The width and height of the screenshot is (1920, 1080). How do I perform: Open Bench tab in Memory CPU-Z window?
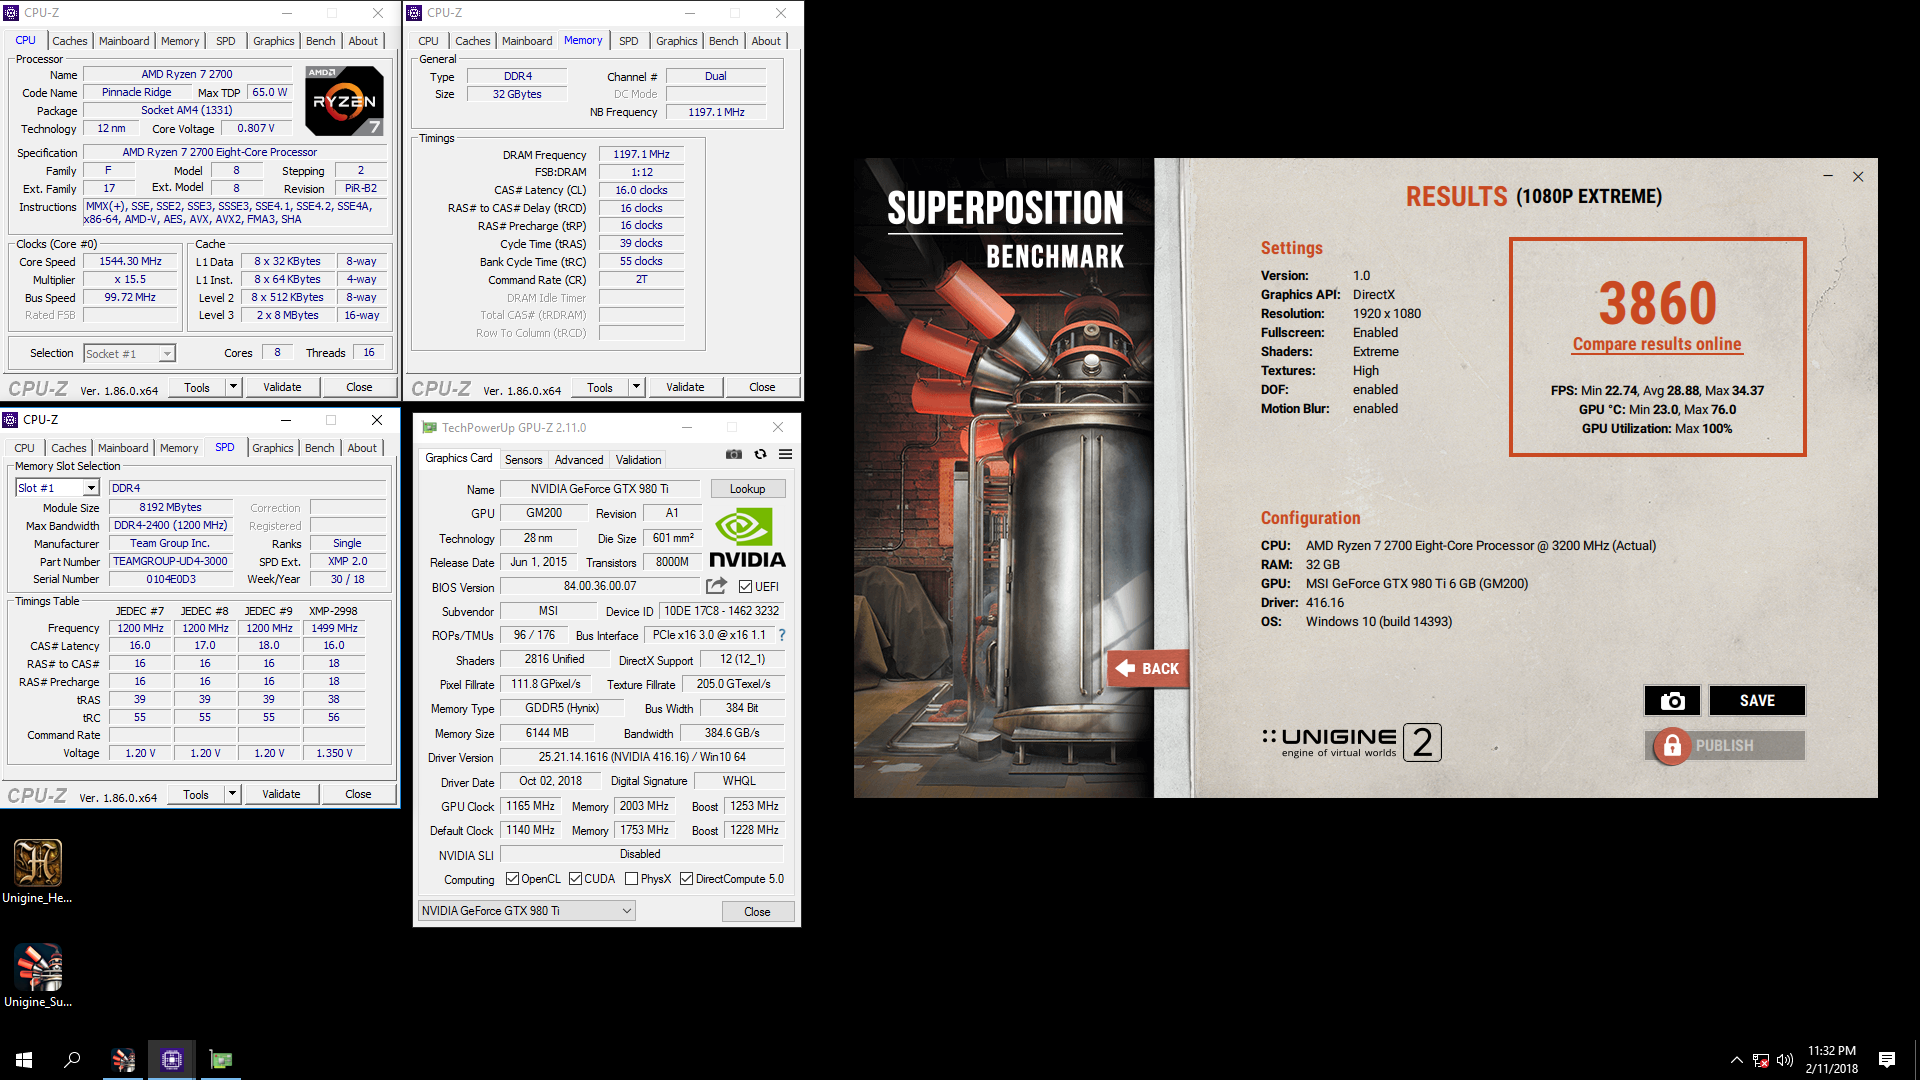point(723,41)
